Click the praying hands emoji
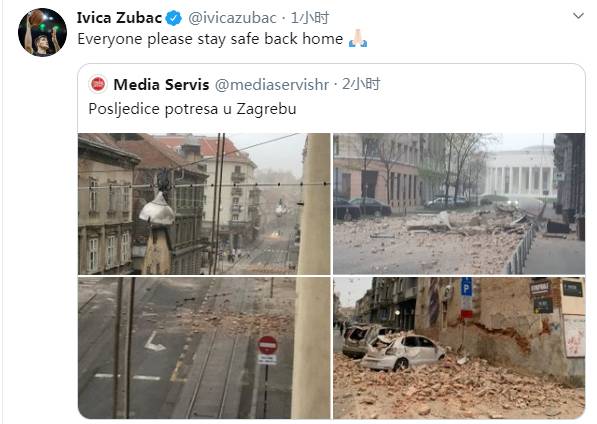The height and width of the screenshot is (424, 597). point(358,38)
